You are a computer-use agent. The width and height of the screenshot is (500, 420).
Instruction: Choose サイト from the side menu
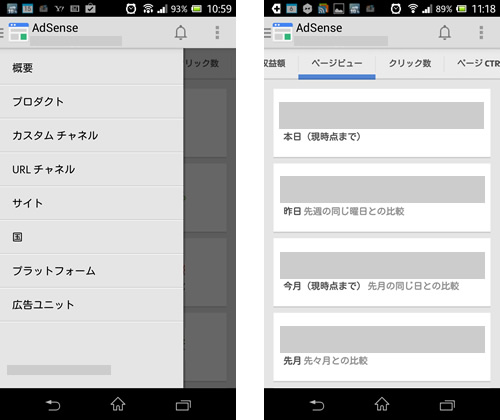(91, 203)
